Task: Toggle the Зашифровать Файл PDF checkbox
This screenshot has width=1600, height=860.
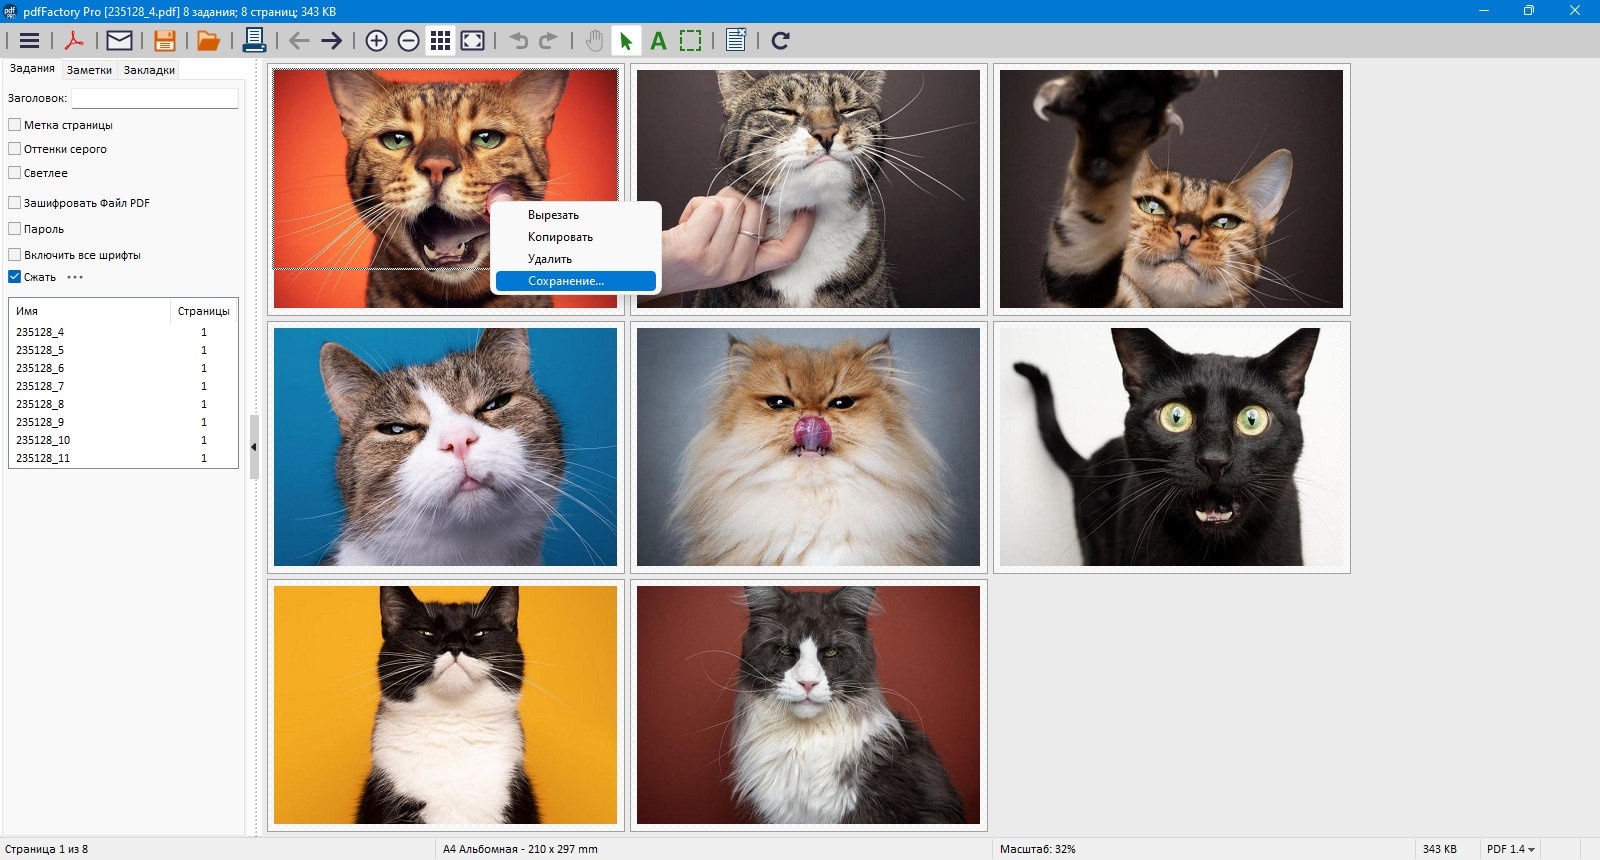Action: pyautogui.click(x=15, y=203)
